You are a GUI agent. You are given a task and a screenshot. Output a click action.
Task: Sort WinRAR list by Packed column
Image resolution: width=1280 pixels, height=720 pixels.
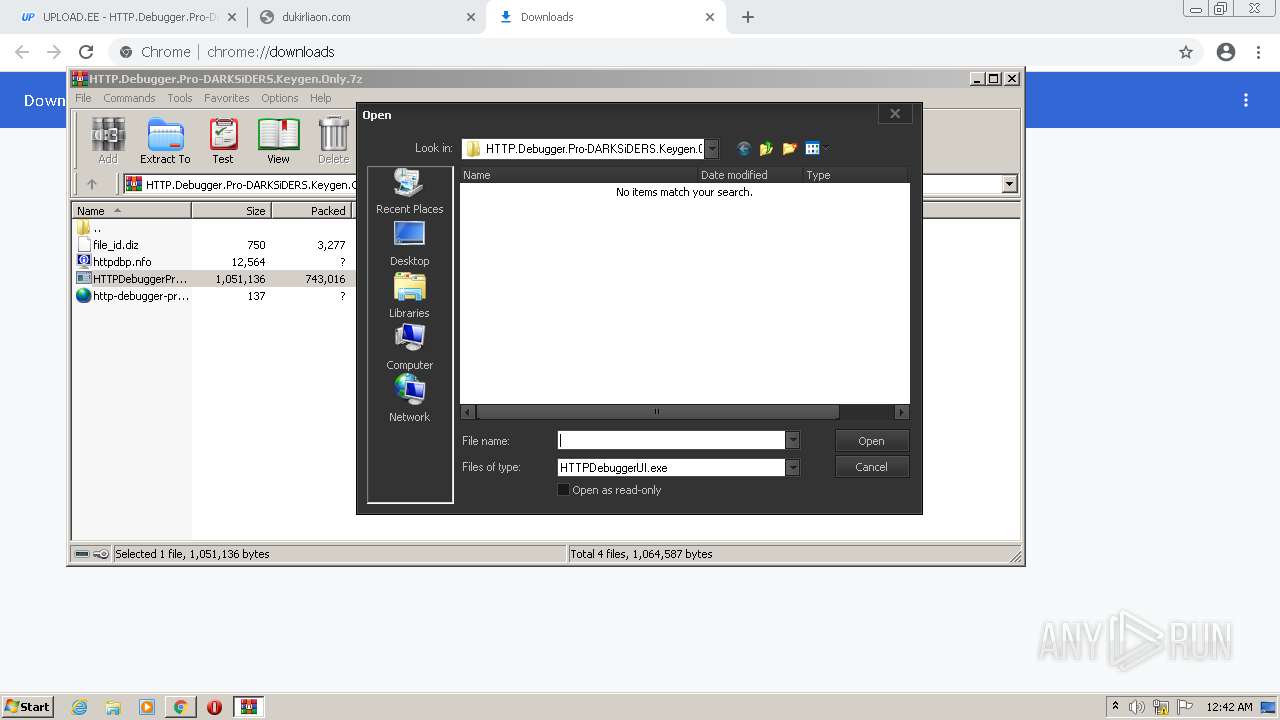click(x=311, y=211)
